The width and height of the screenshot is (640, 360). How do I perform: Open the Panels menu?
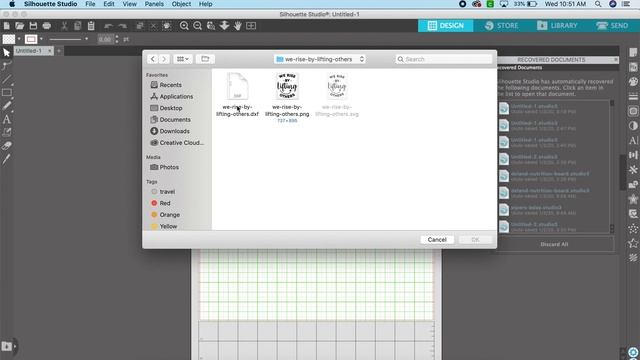click(x=154, y=4)
